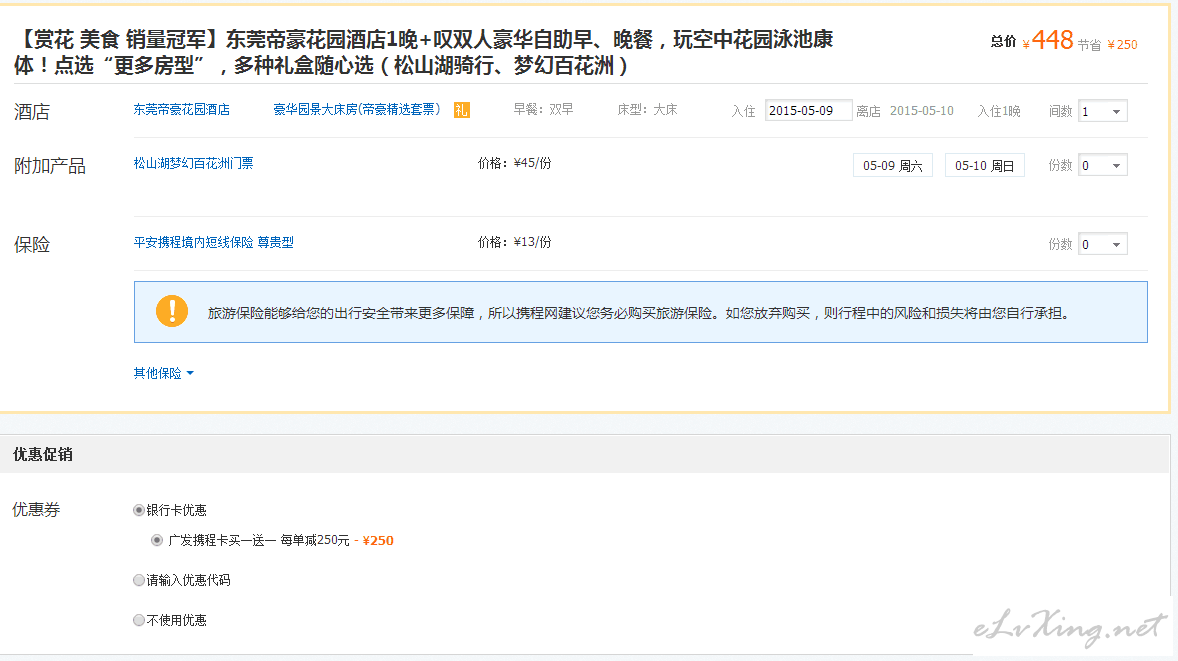Expand the 其他保险 section
The height and width of the screenshot is (661, 1178).
click(x=163, y=373)
